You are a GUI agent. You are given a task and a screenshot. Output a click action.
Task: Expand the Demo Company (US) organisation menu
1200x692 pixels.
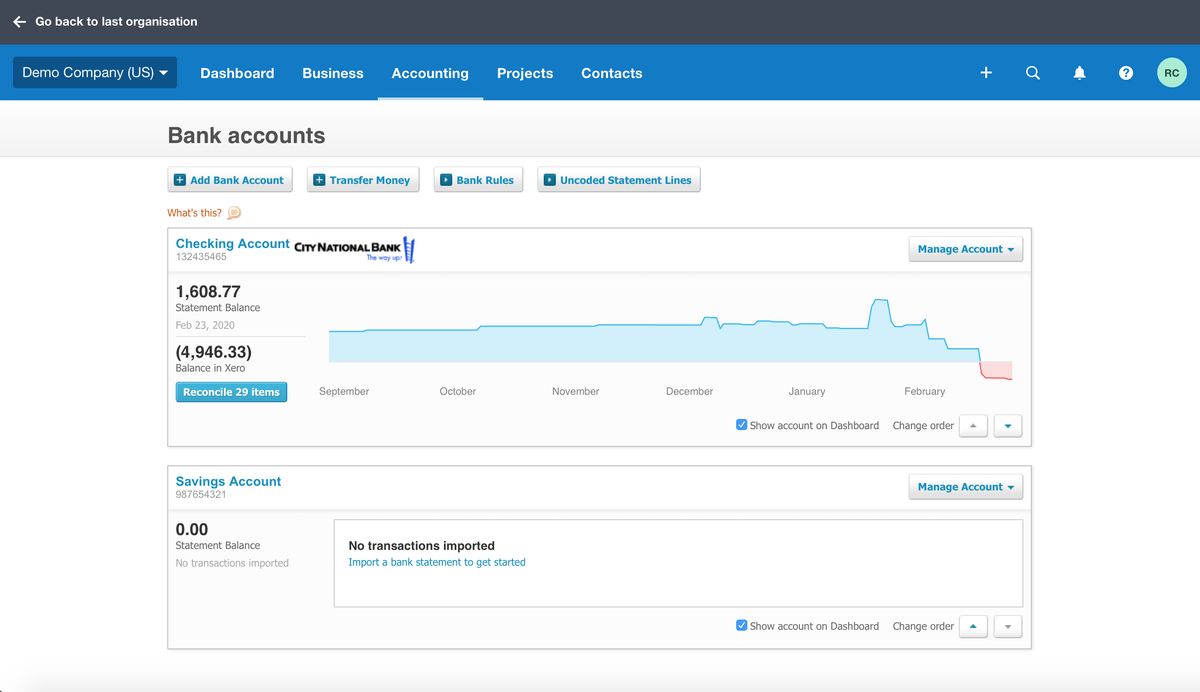click(94, 72)
